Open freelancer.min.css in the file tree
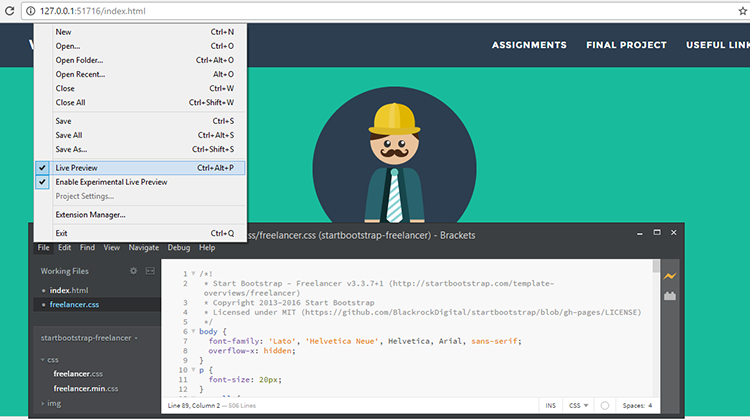 [x=86, y=388]
